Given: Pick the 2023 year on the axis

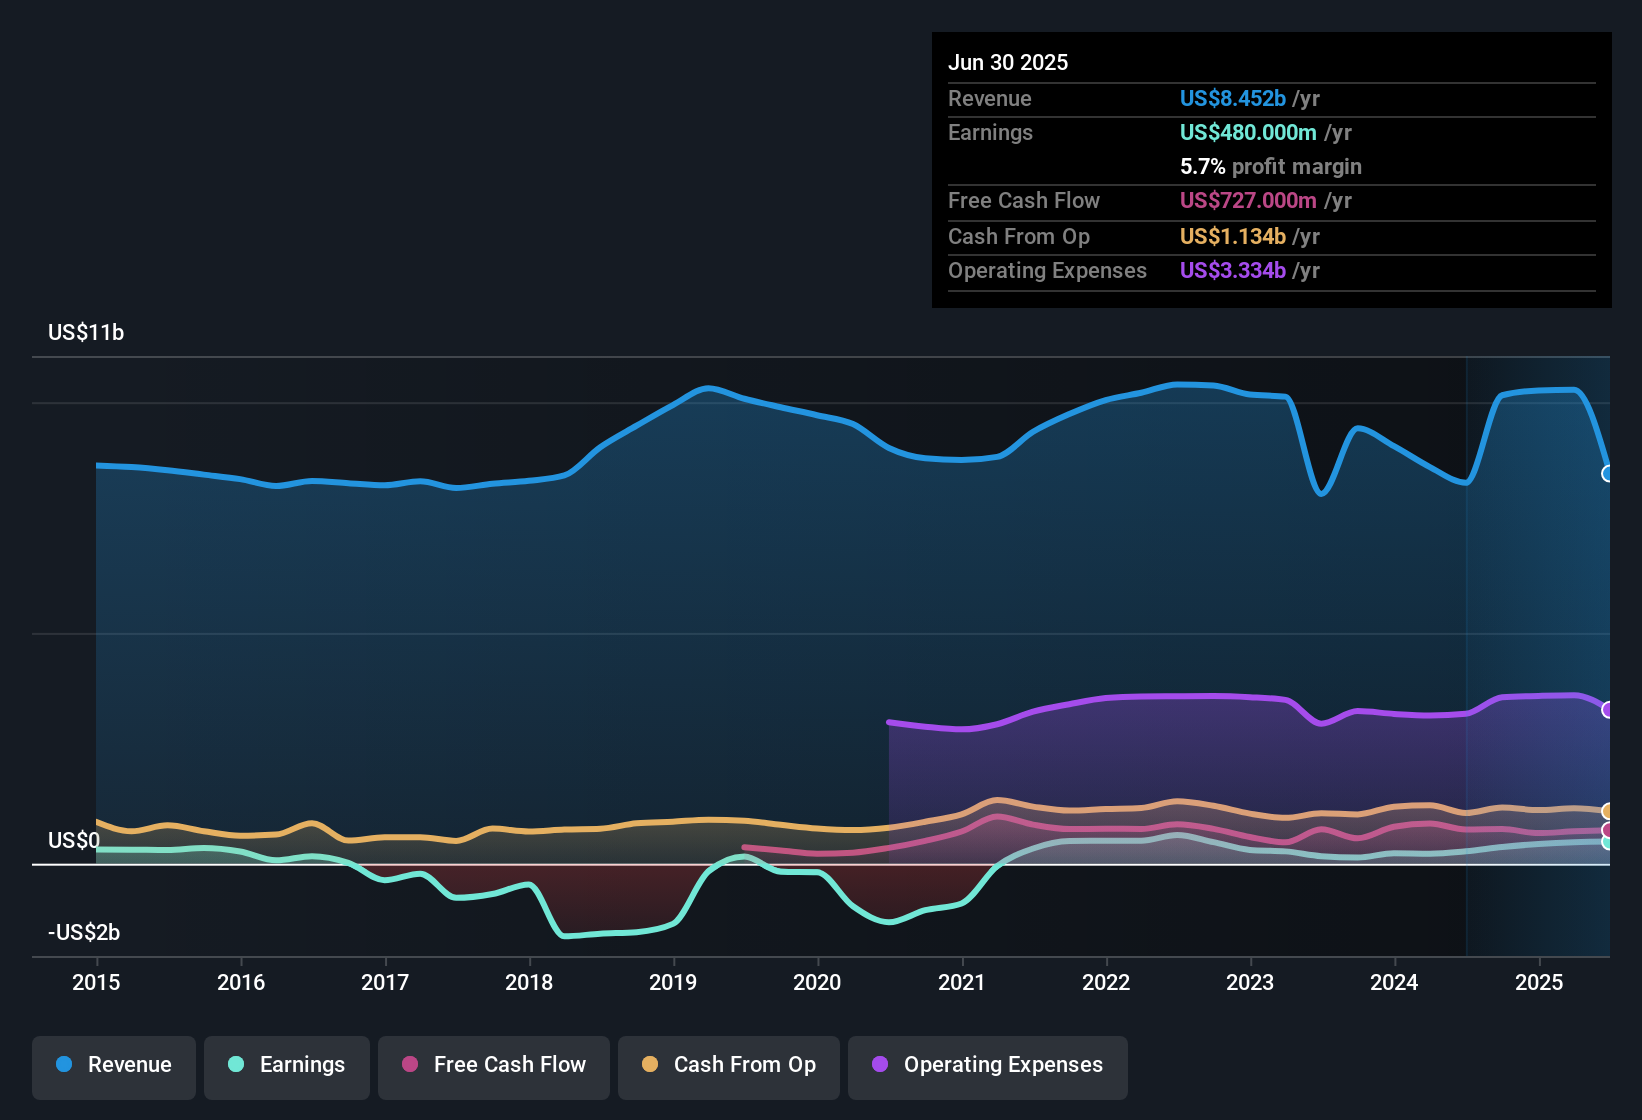Looking at the screenshot, I should click(x=1250, y=982).
